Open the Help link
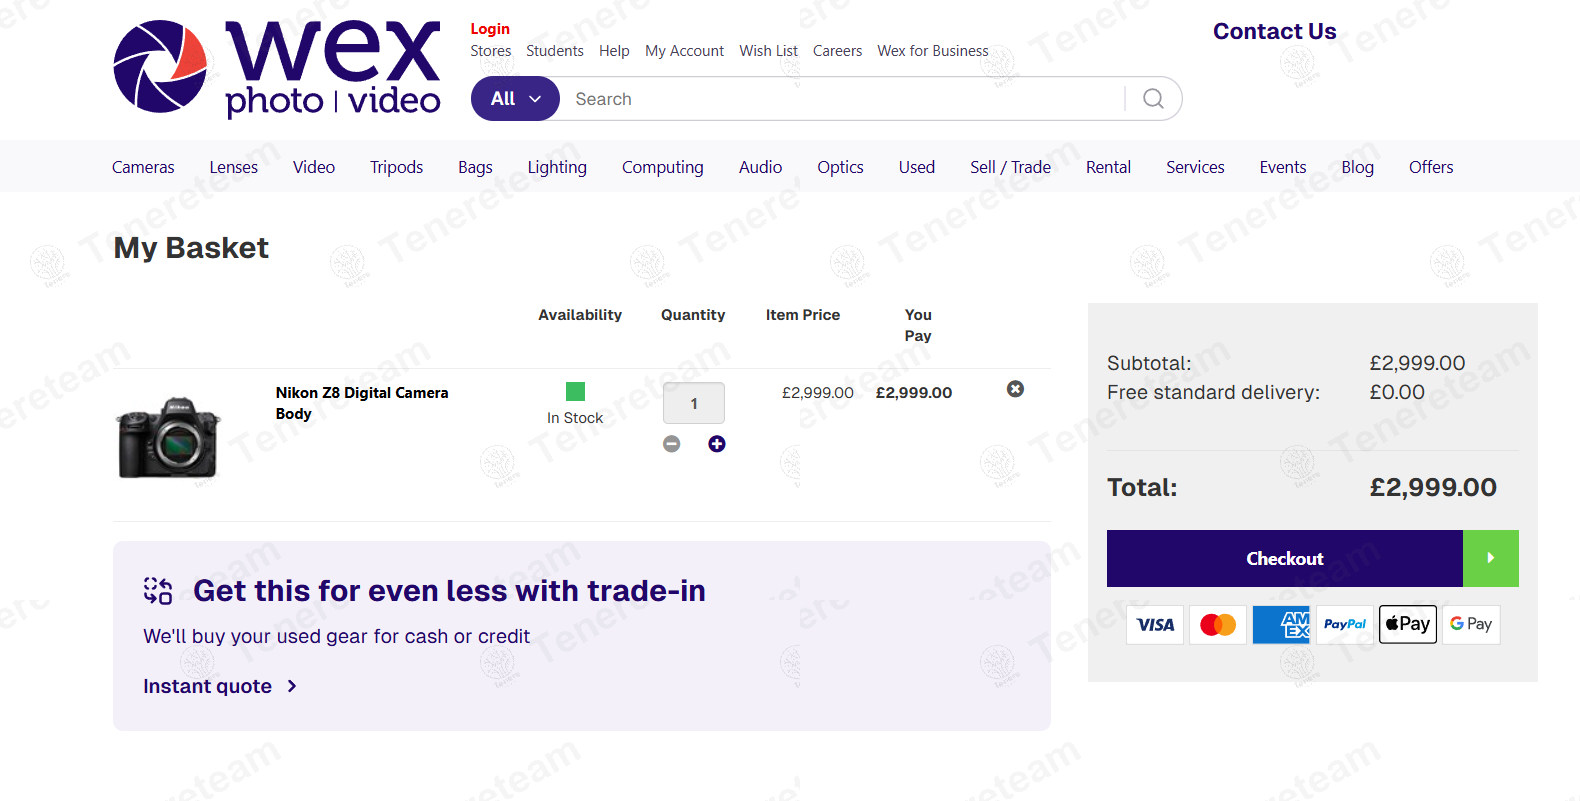Viewport: 1580px width, 801px height. 614,51
